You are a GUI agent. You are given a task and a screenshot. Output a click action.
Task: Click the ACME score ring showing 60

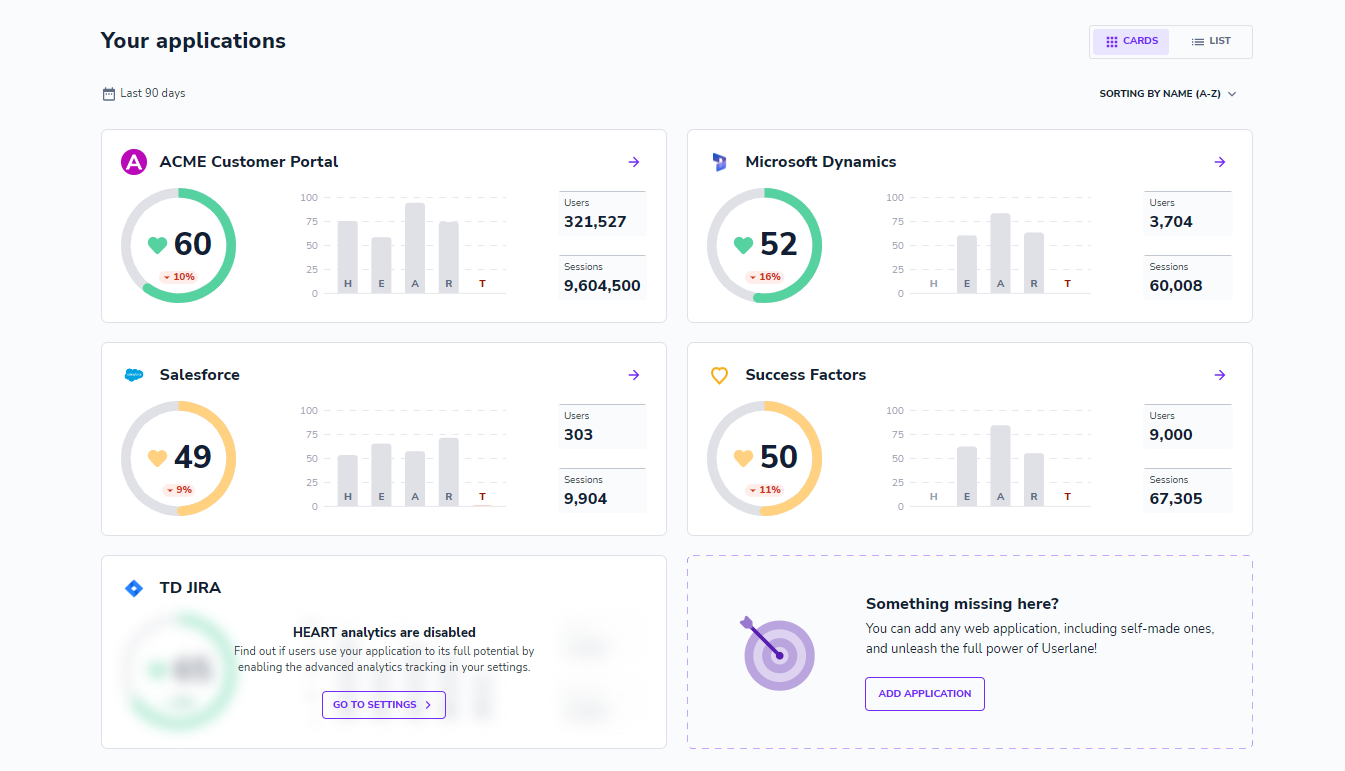coord(179,245)
